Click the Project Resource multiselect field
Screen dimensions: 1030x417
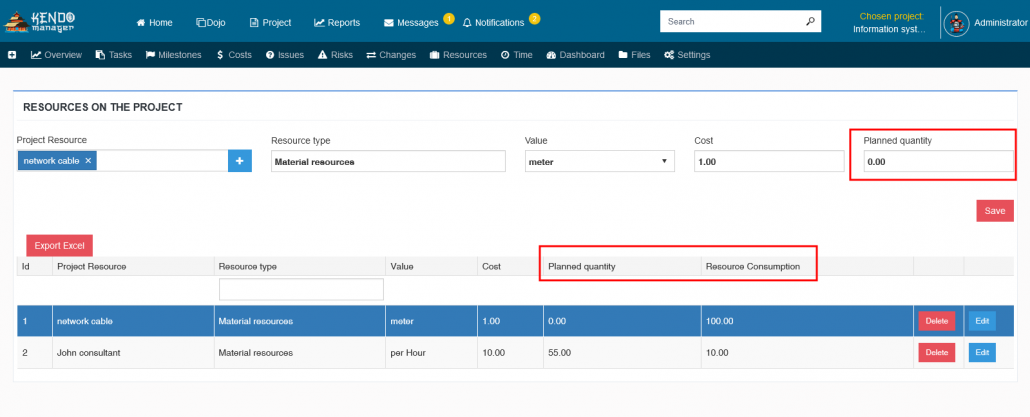[123, 161]
